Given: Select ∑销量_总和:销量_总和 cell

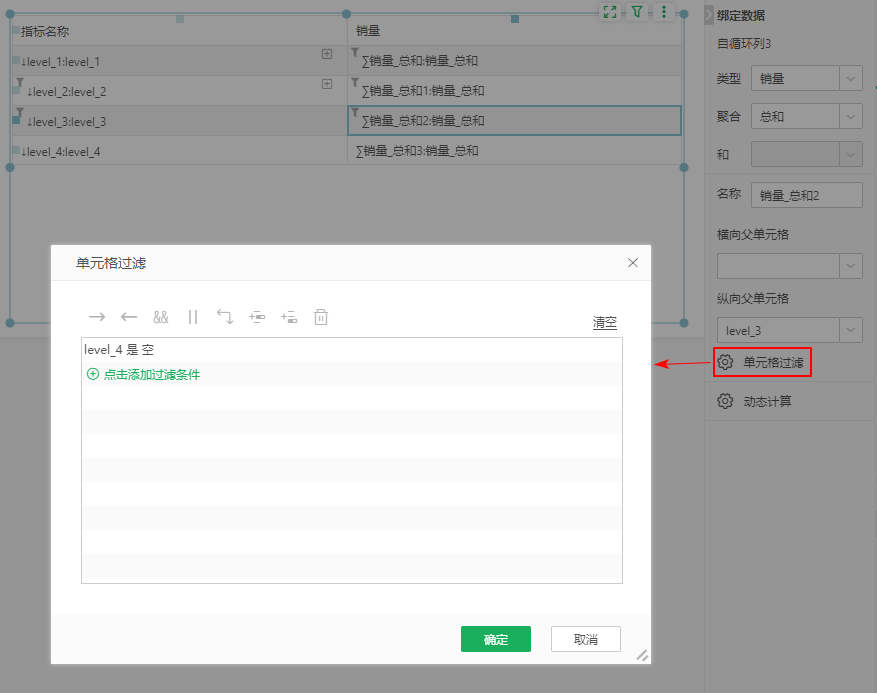Looking at the screenshot, I should pos(514,61).
